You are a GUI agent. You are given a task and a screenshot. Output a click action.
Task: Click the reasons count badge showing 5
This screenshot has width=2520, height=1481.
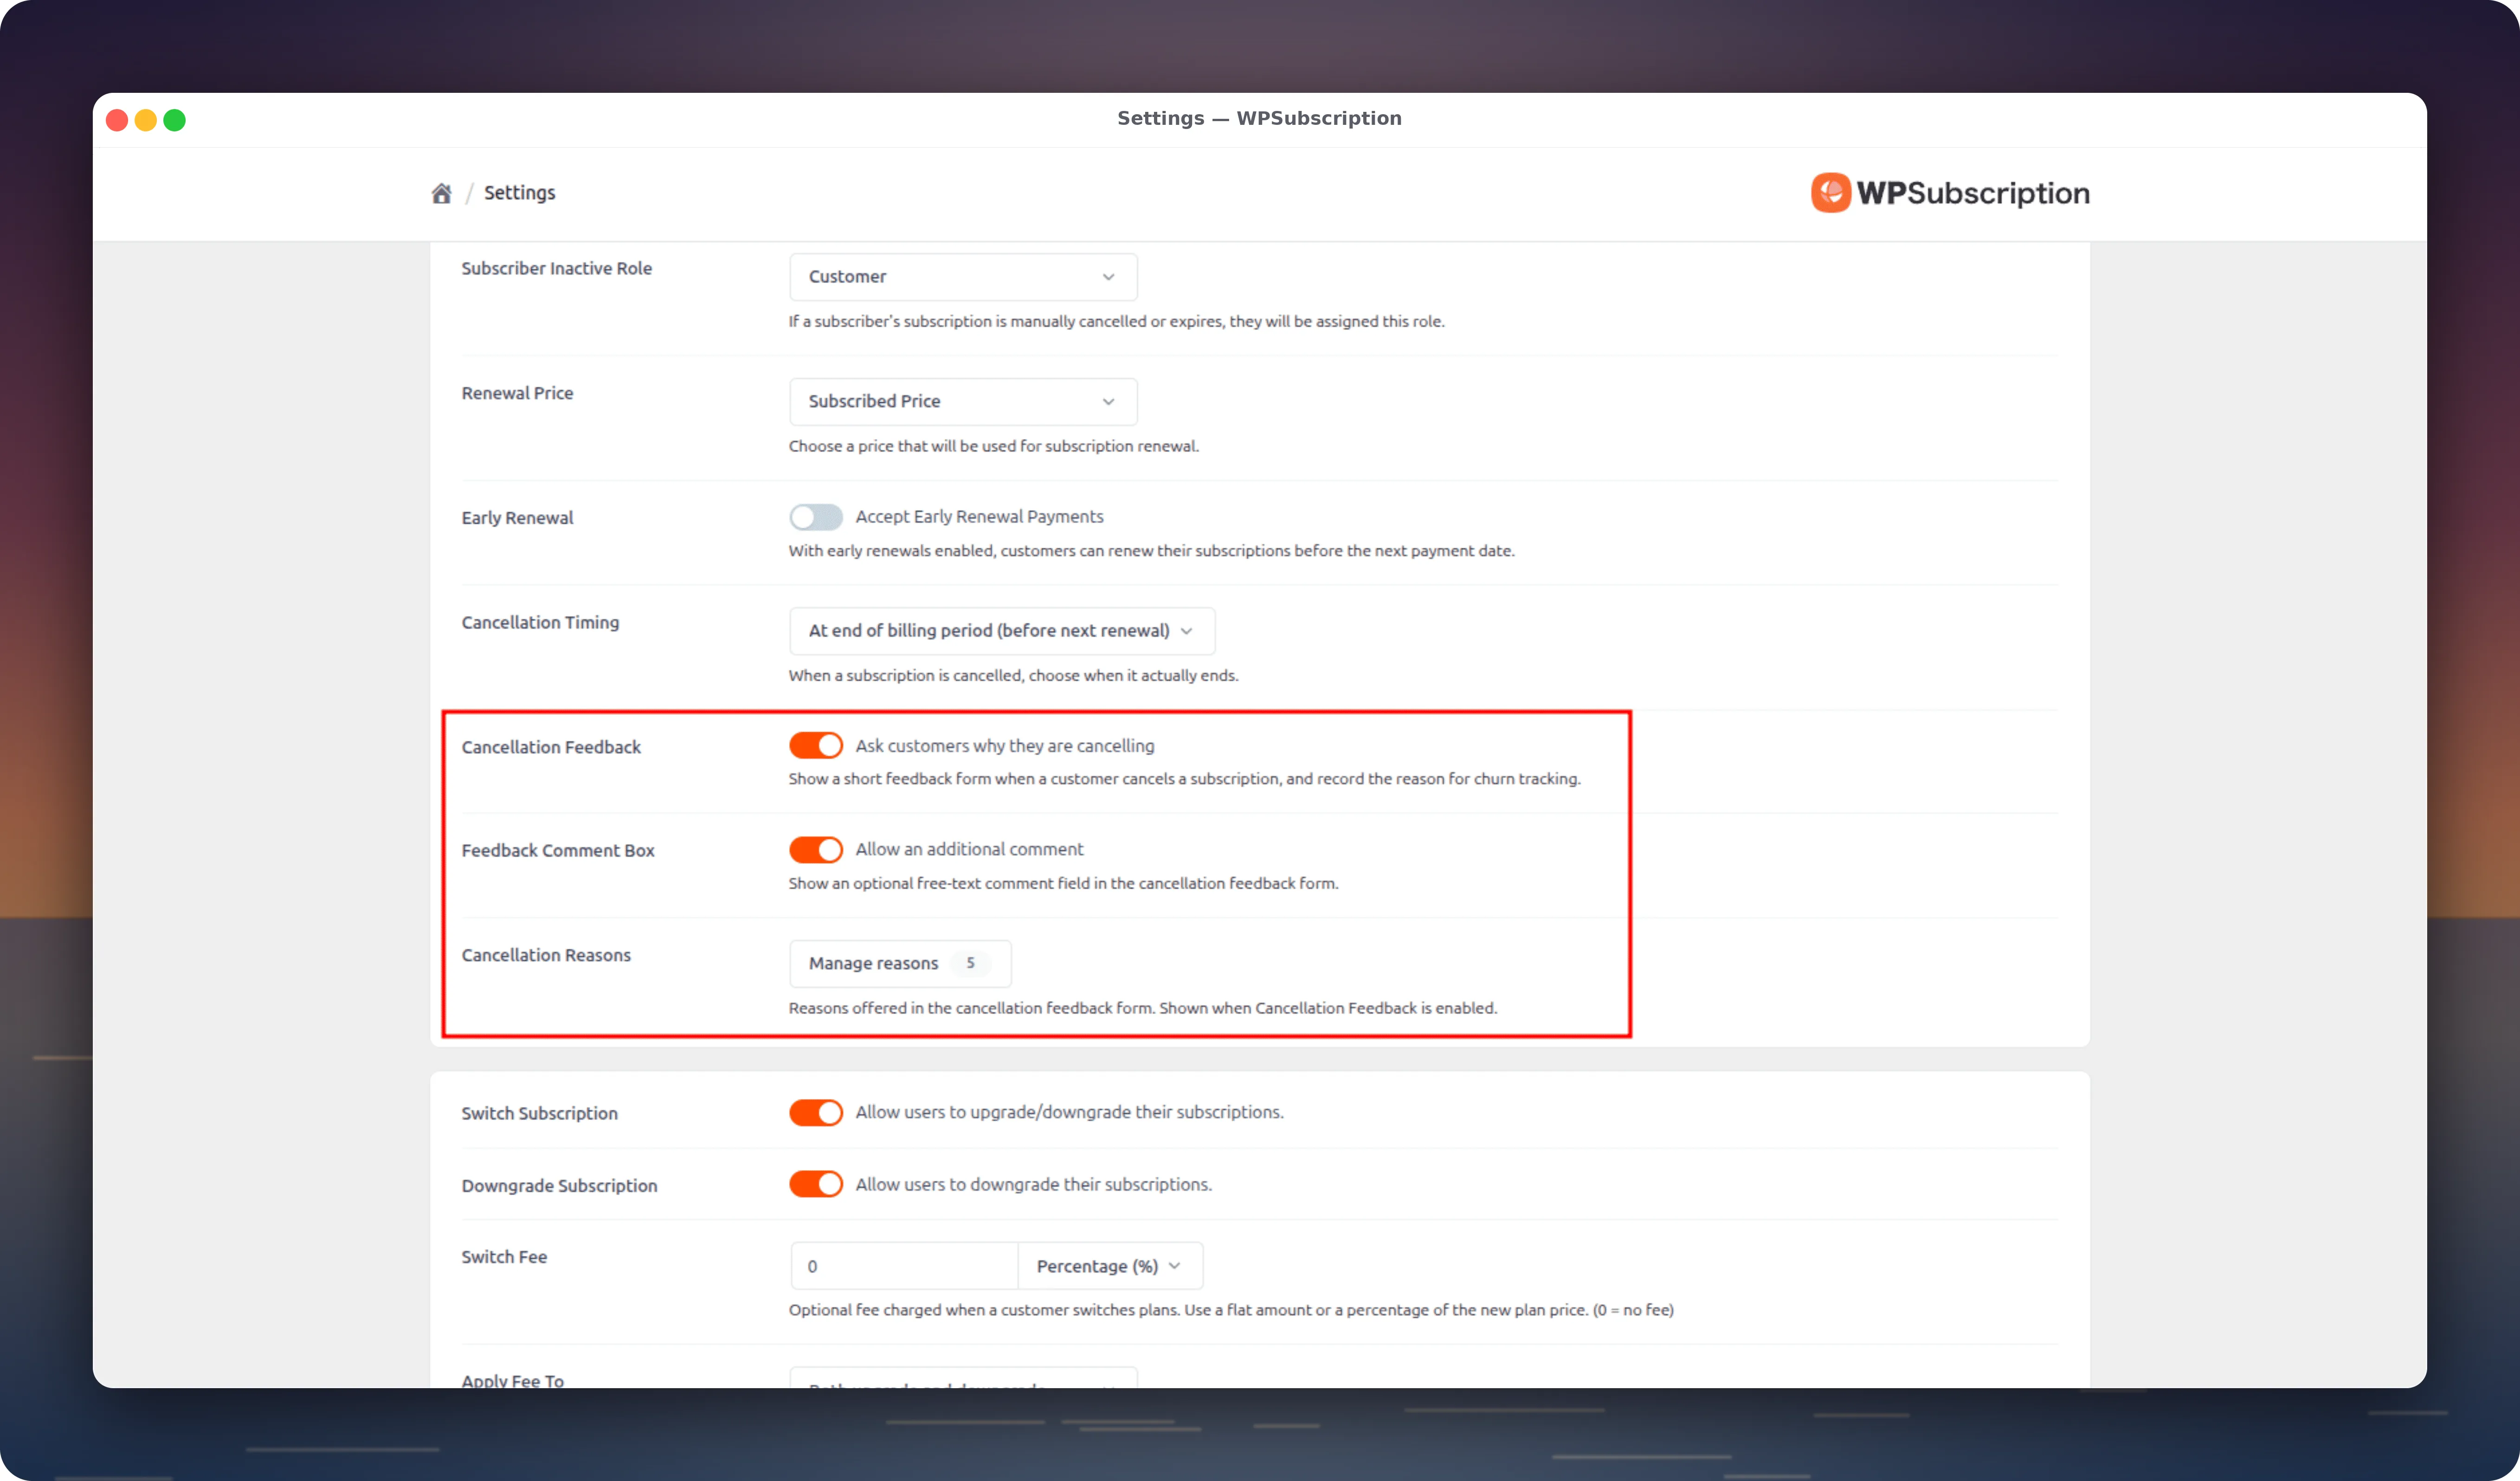click(x=970, y=963)
